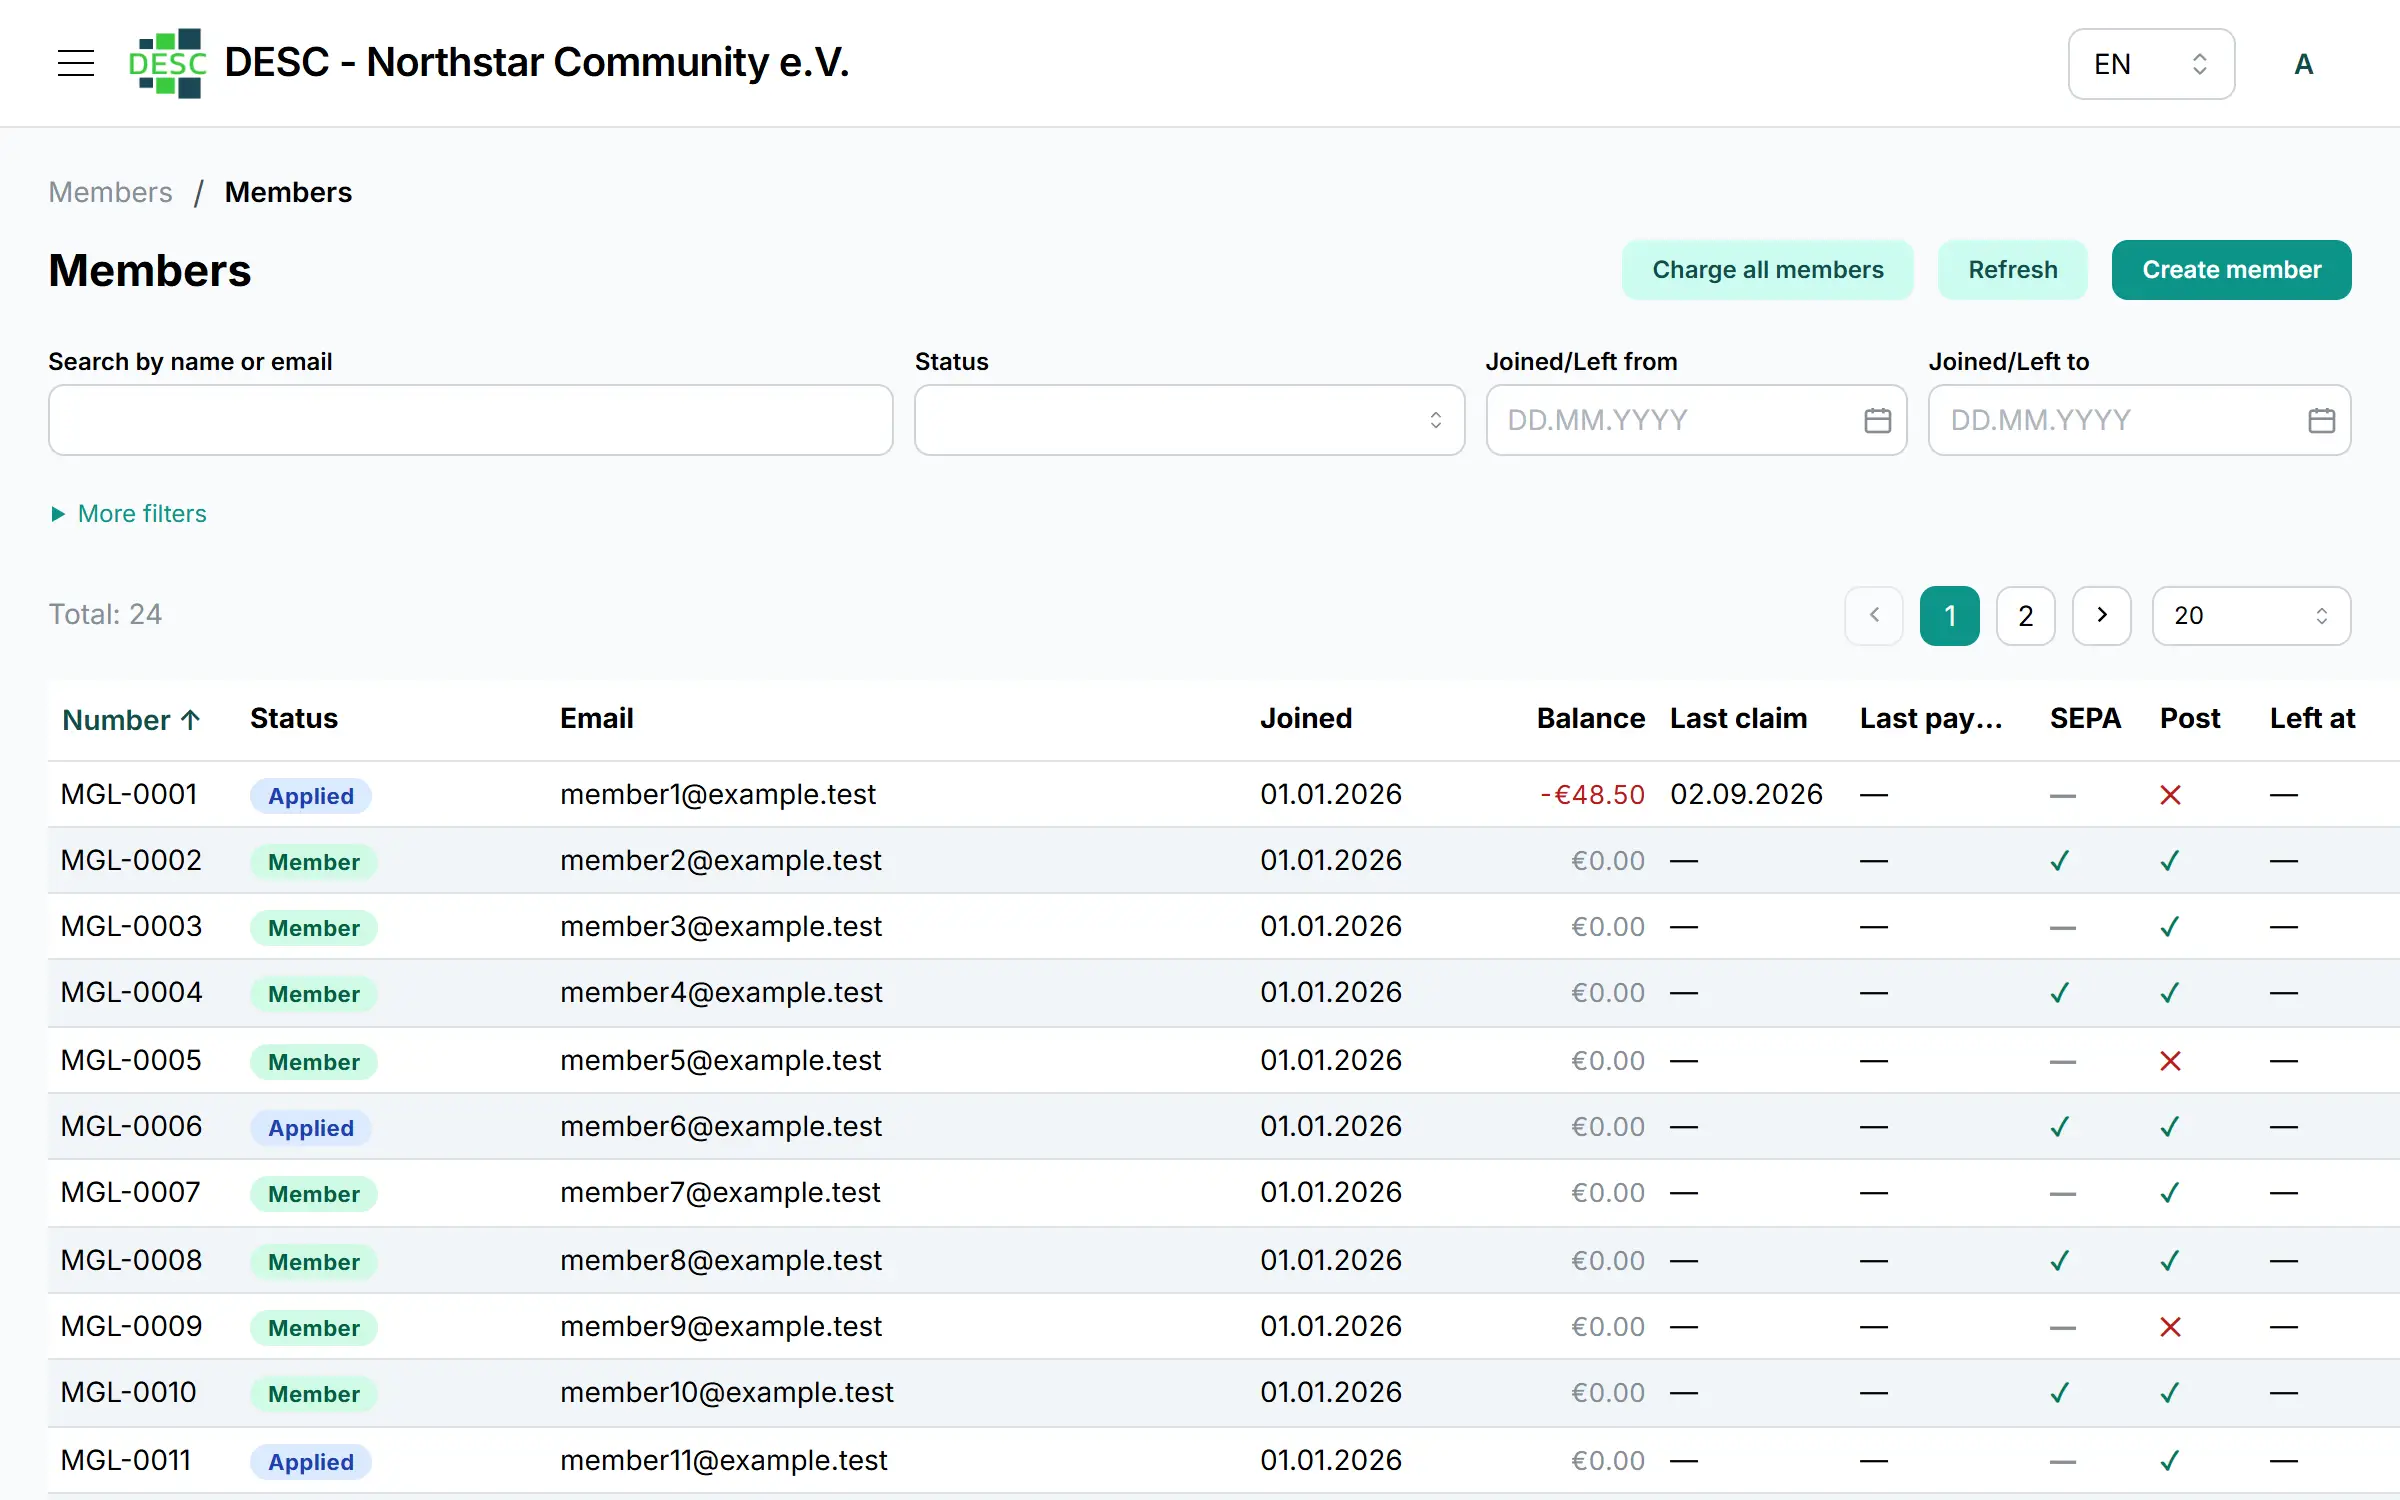Click SEPA checkmark for MGL-0006
This screenshot has width=2400, height=1500.
click(x=2059, y=1127)
